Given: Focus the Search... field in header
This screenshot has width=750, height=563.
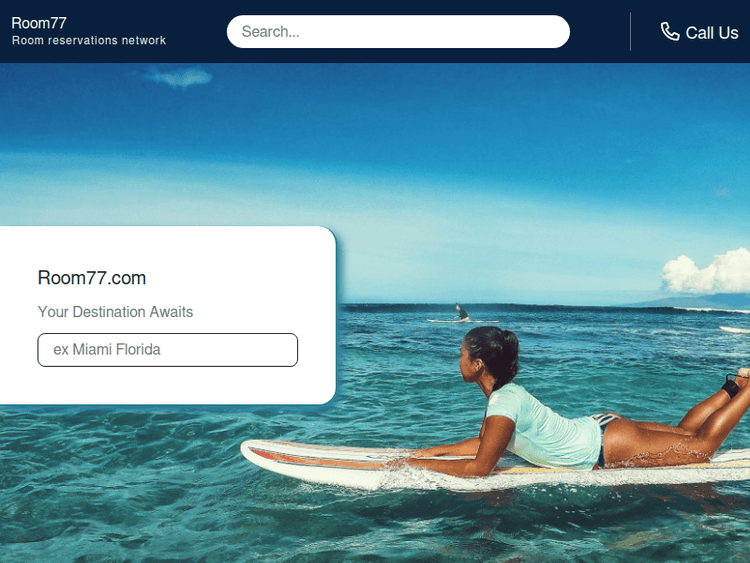Looking at the screenshot, I should tap(398, 32).
